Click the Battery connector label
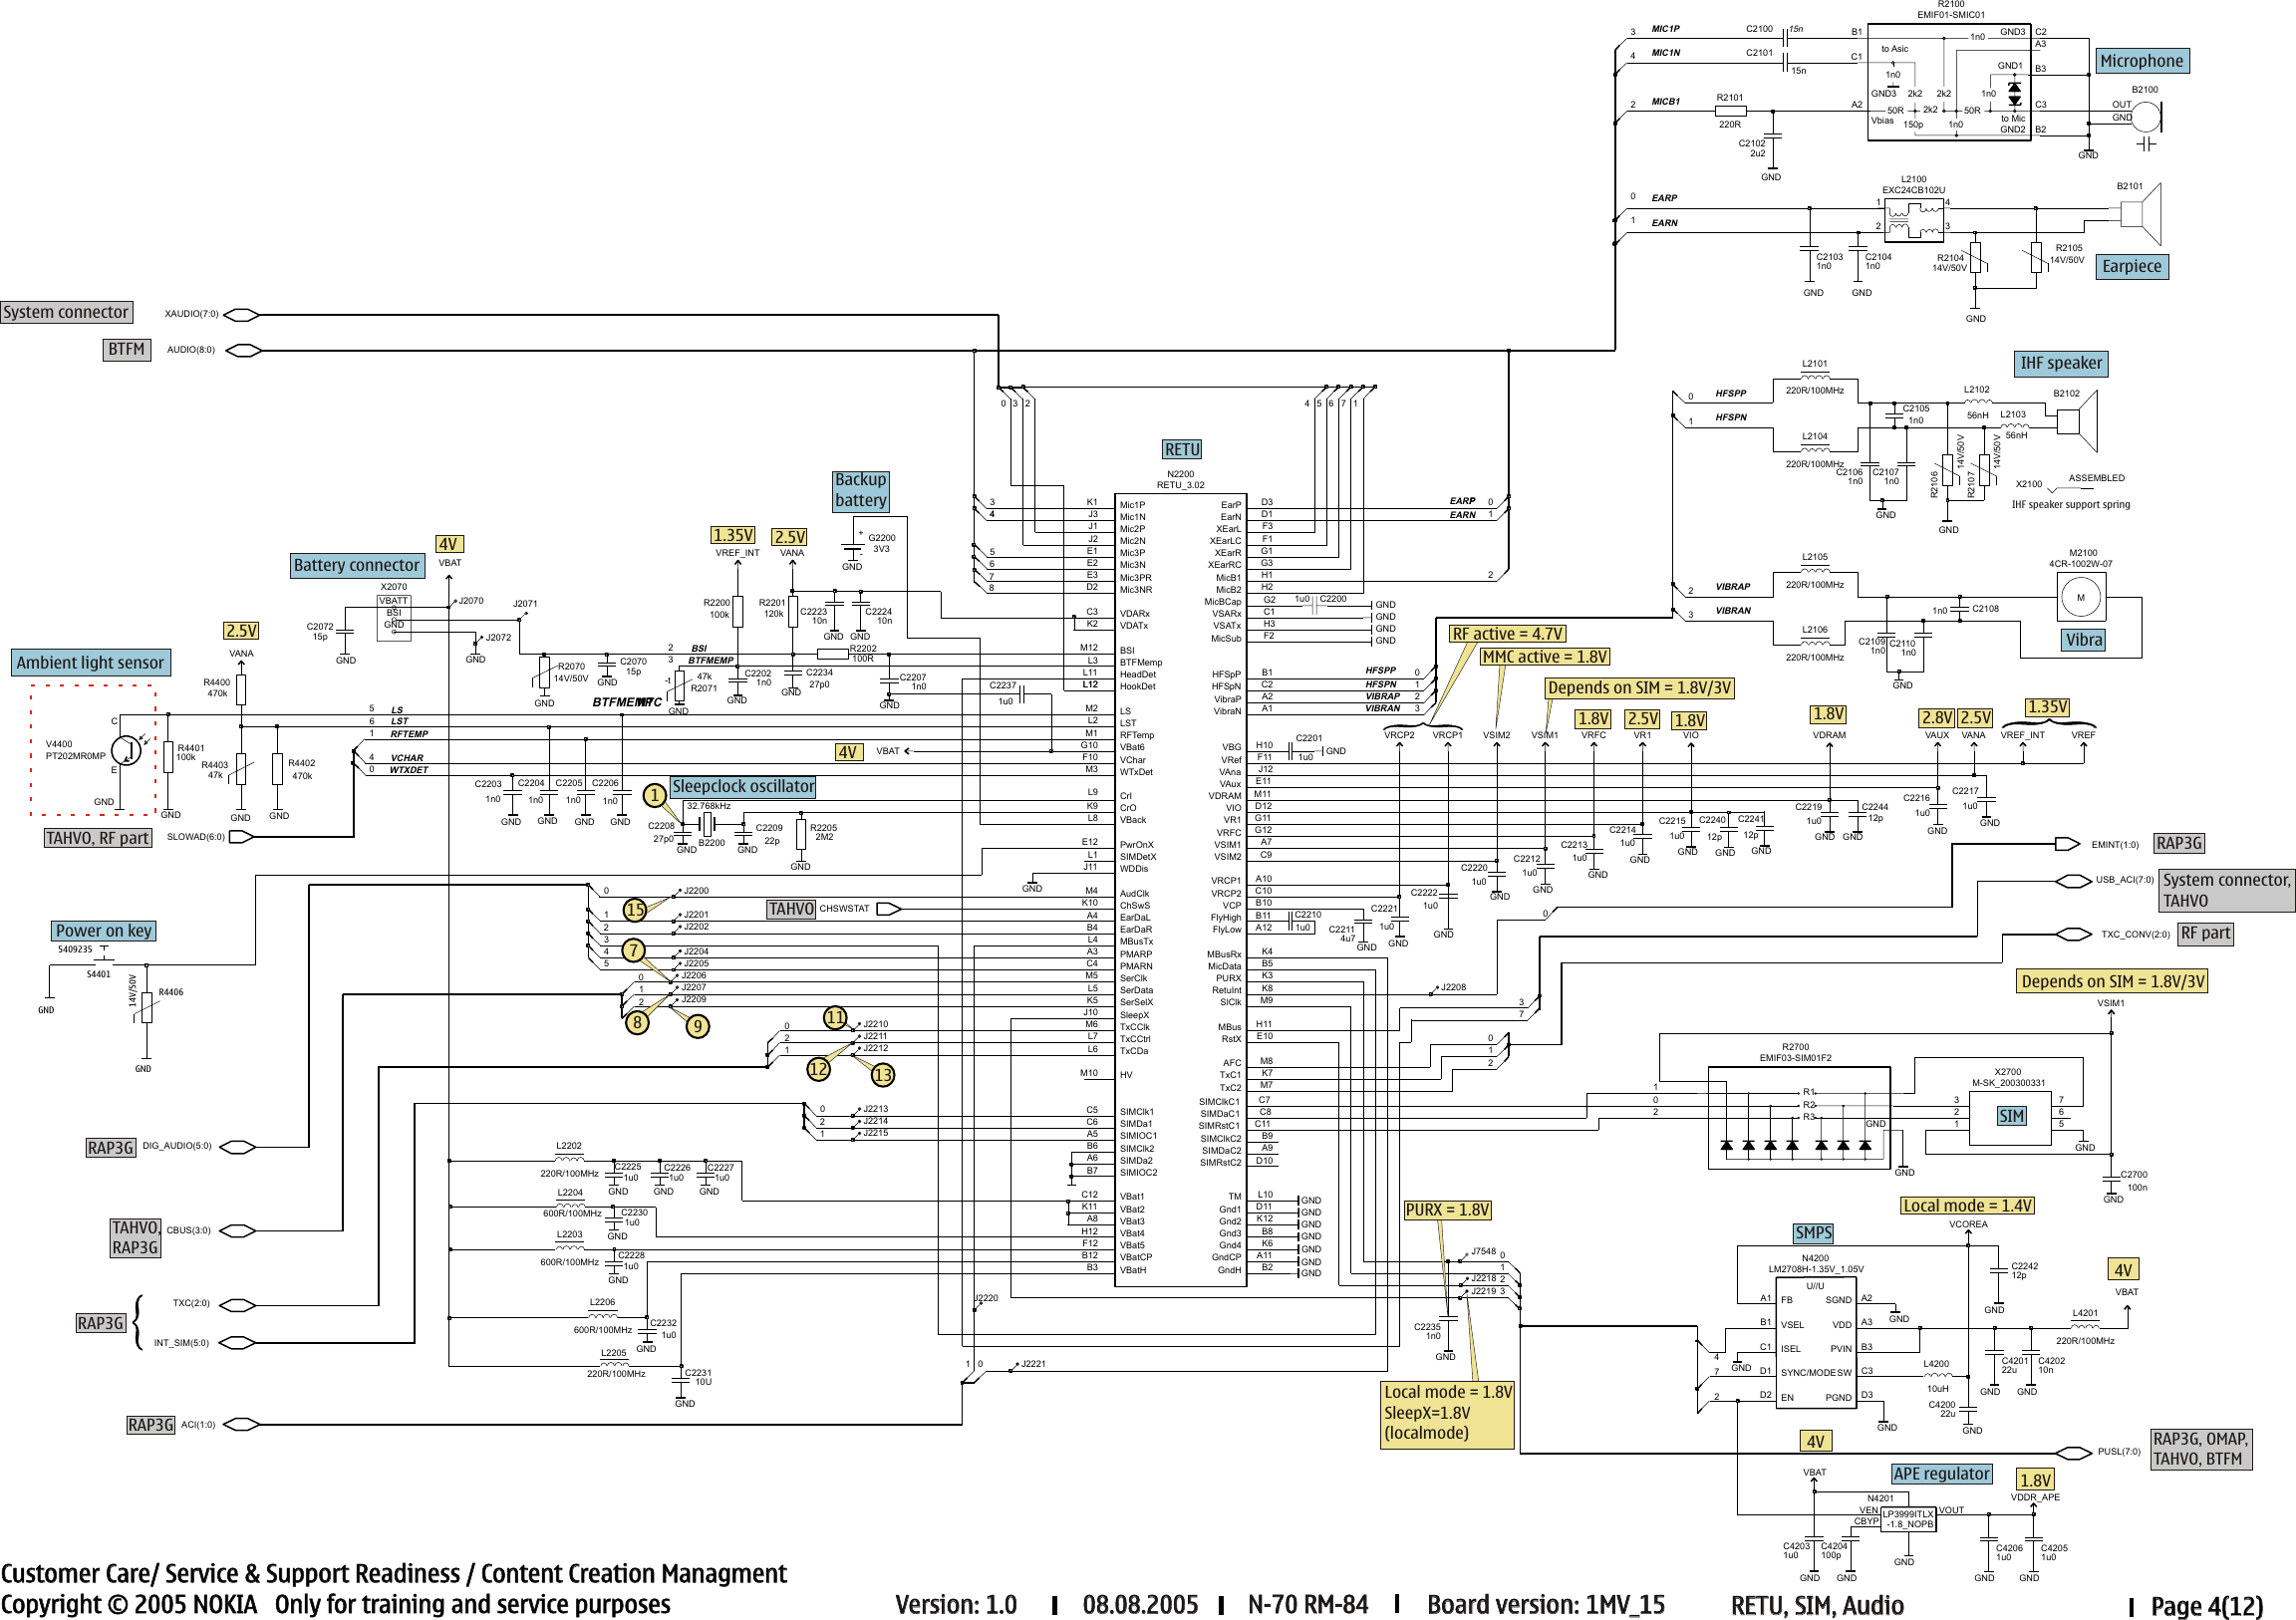This screenshot has width=2296, height=1620. 356,565
